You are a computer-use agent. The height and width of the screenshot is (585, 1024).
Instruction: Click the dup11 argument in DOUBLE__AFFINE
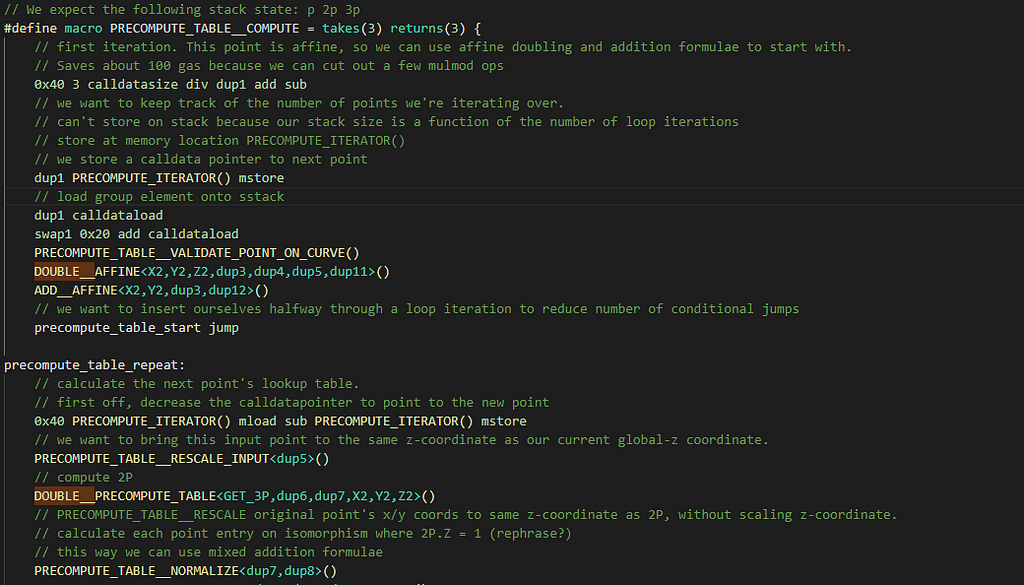click(x=349, y=272)
